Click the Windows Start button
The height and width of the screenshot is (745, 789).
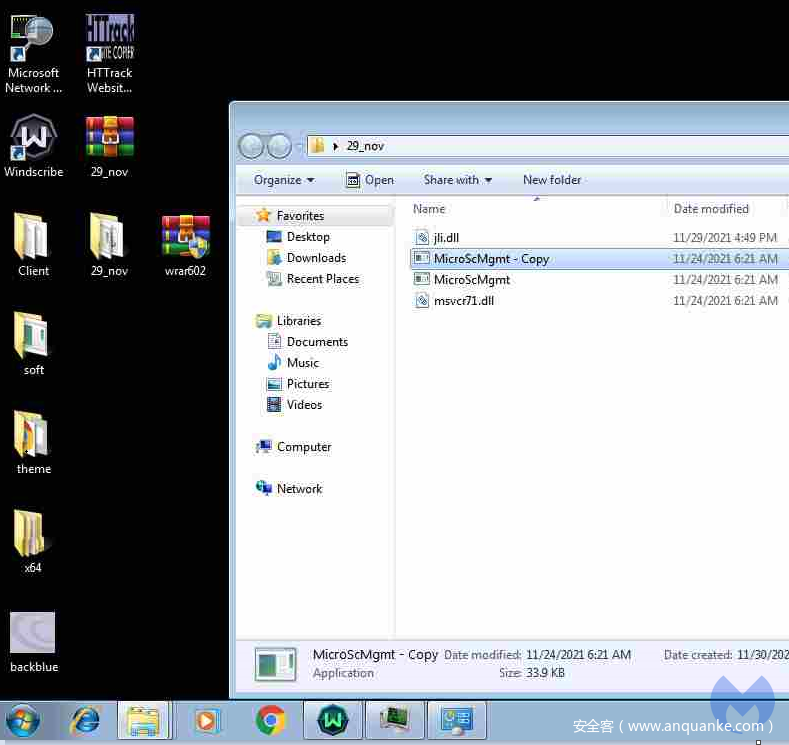pyautogui.click(x=23, y=720)
